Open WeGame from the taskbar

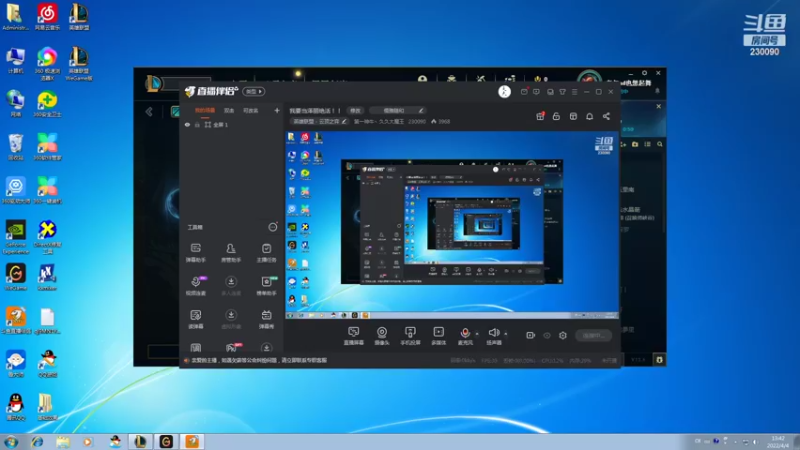pos(166,441)
